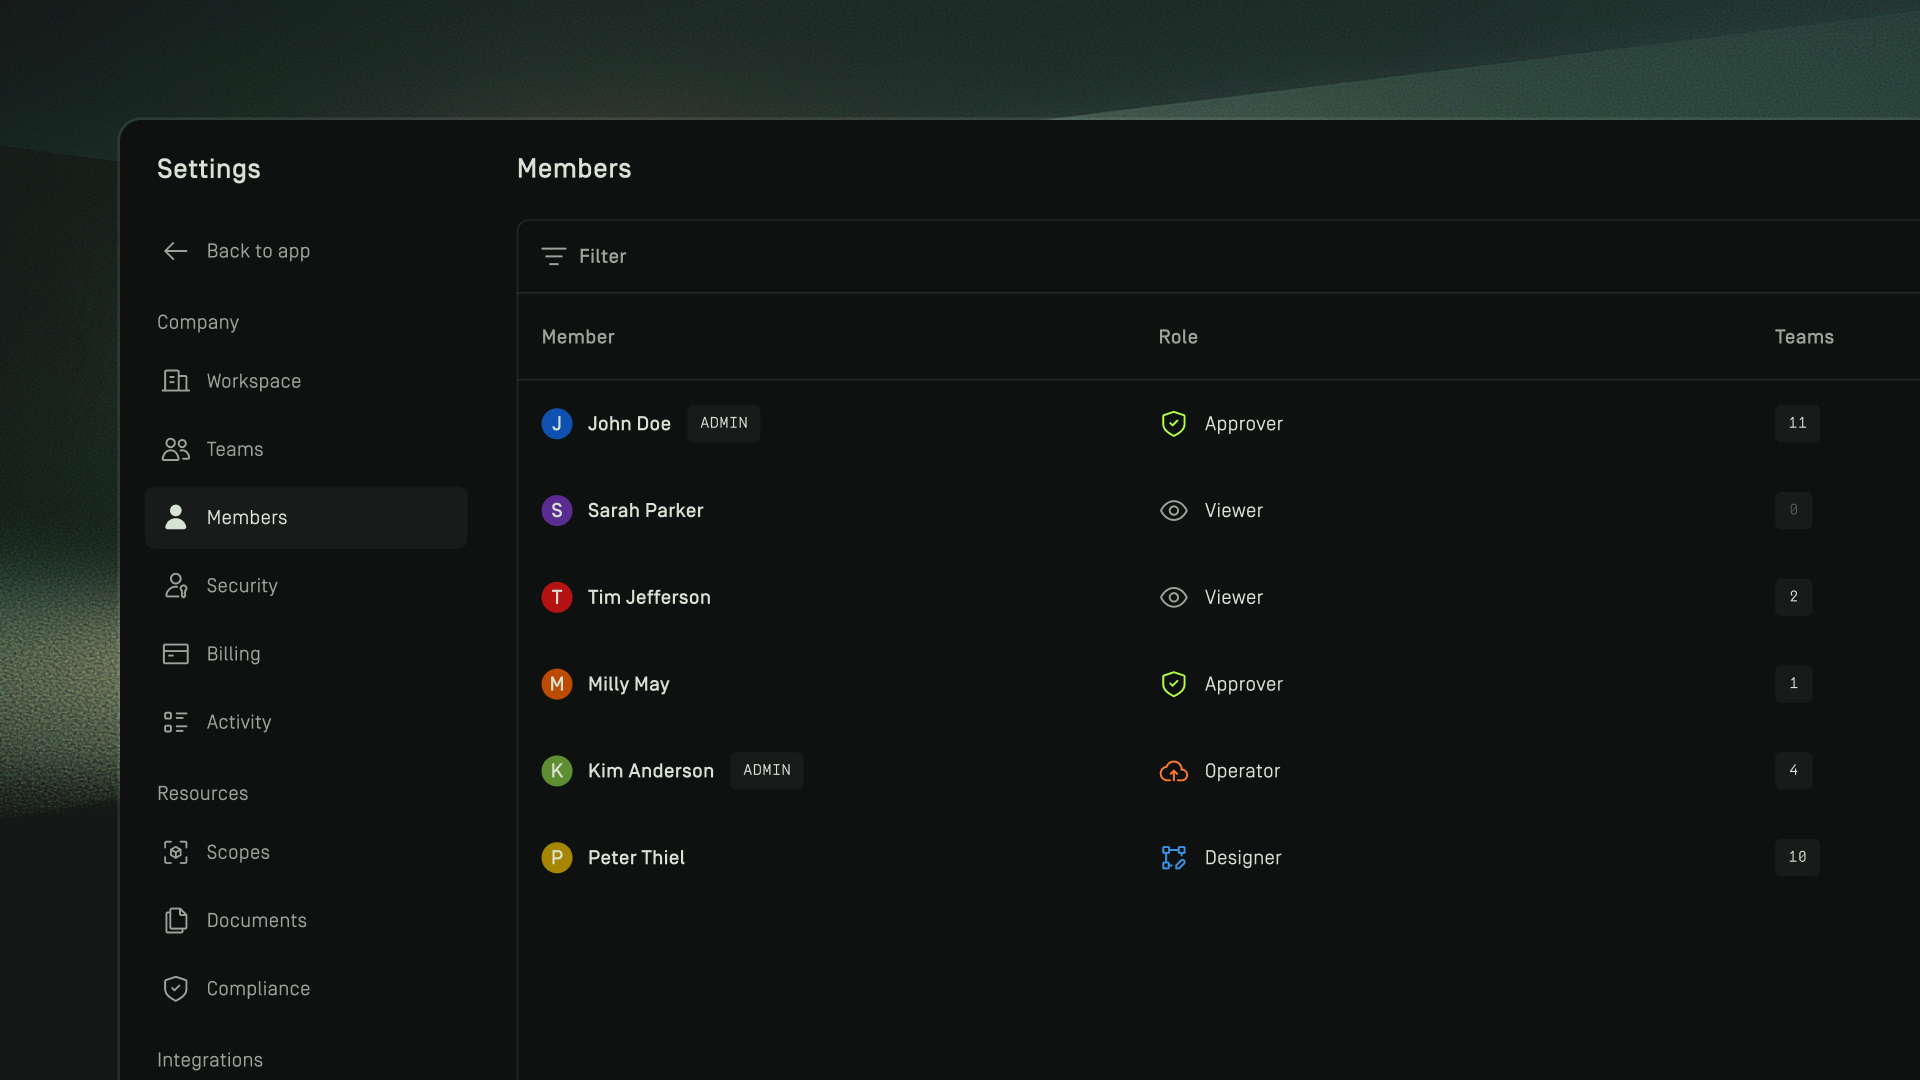Screen dimensions: 1920x1080
Task: Open Milly May's member name link
Action: coord(628,684)
